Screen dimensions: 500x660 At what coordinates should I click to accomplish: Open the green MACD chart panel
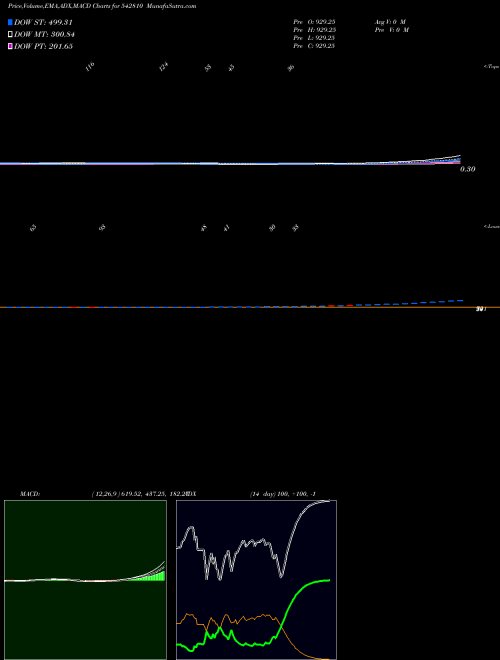(85, 580)
